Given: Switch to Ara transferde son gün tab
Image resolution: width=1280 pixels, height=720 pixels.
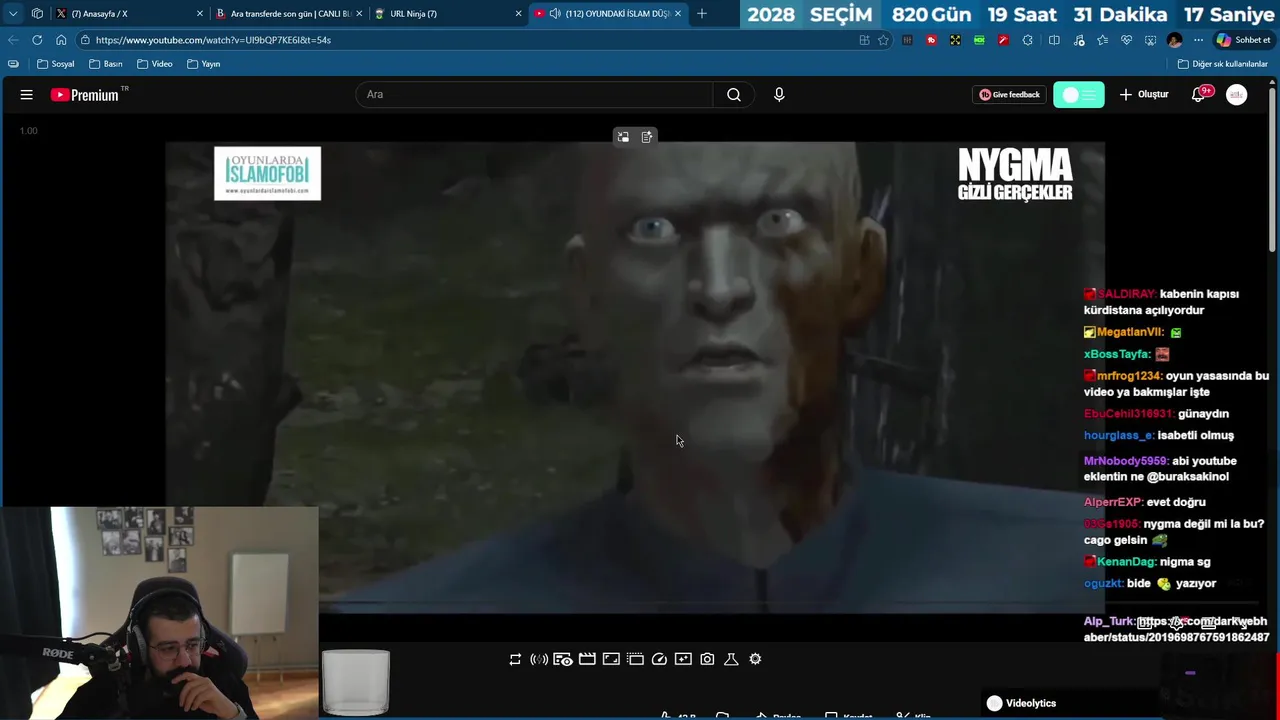Looking at the screenshot, I should (x=287, y=14).
